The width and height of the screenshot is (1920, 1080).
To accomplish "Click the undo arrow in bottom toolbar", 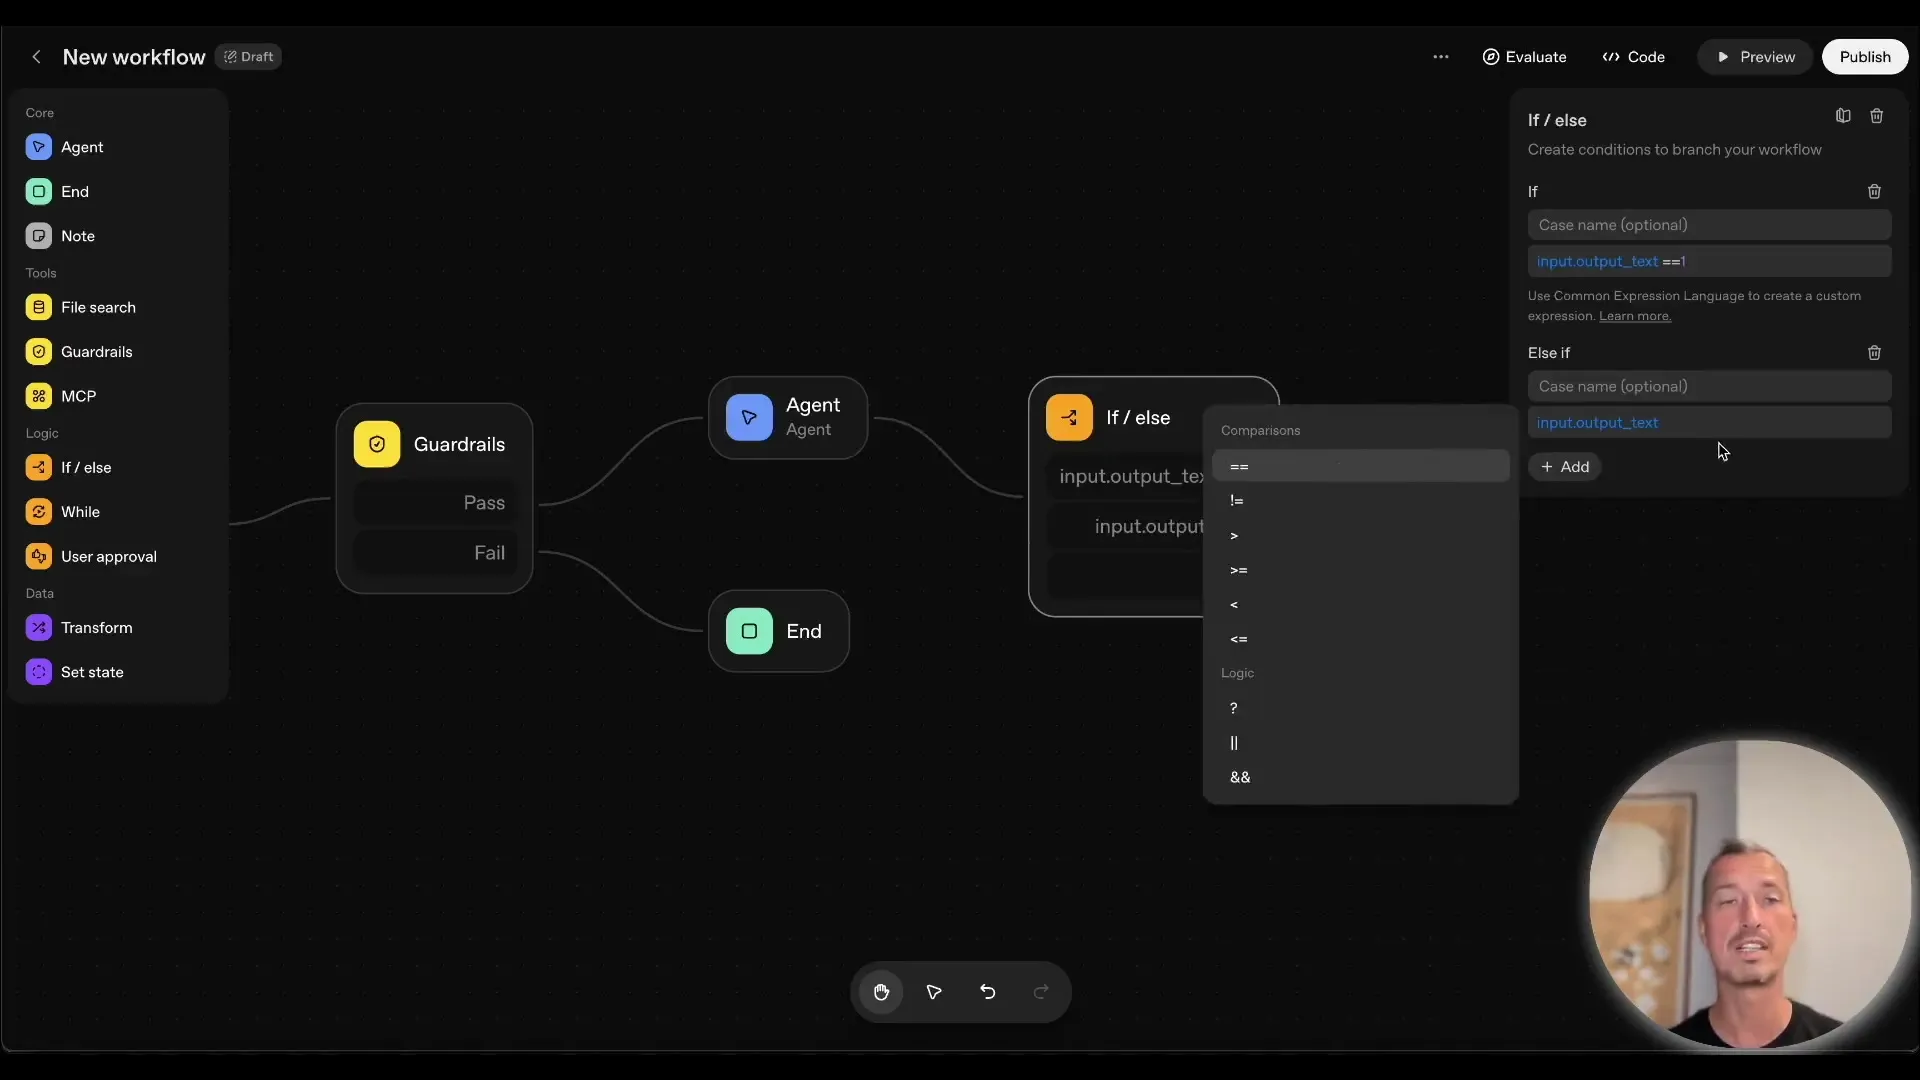I will click(987, 992).
